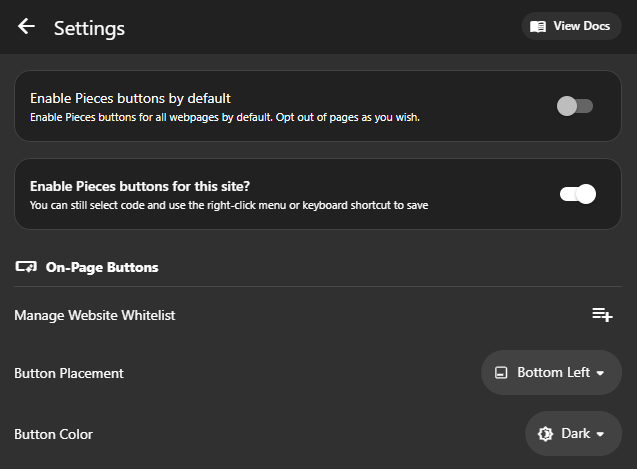
Task: Select the Manage Website Whitelist row label
Action: (x=95, y=315)
